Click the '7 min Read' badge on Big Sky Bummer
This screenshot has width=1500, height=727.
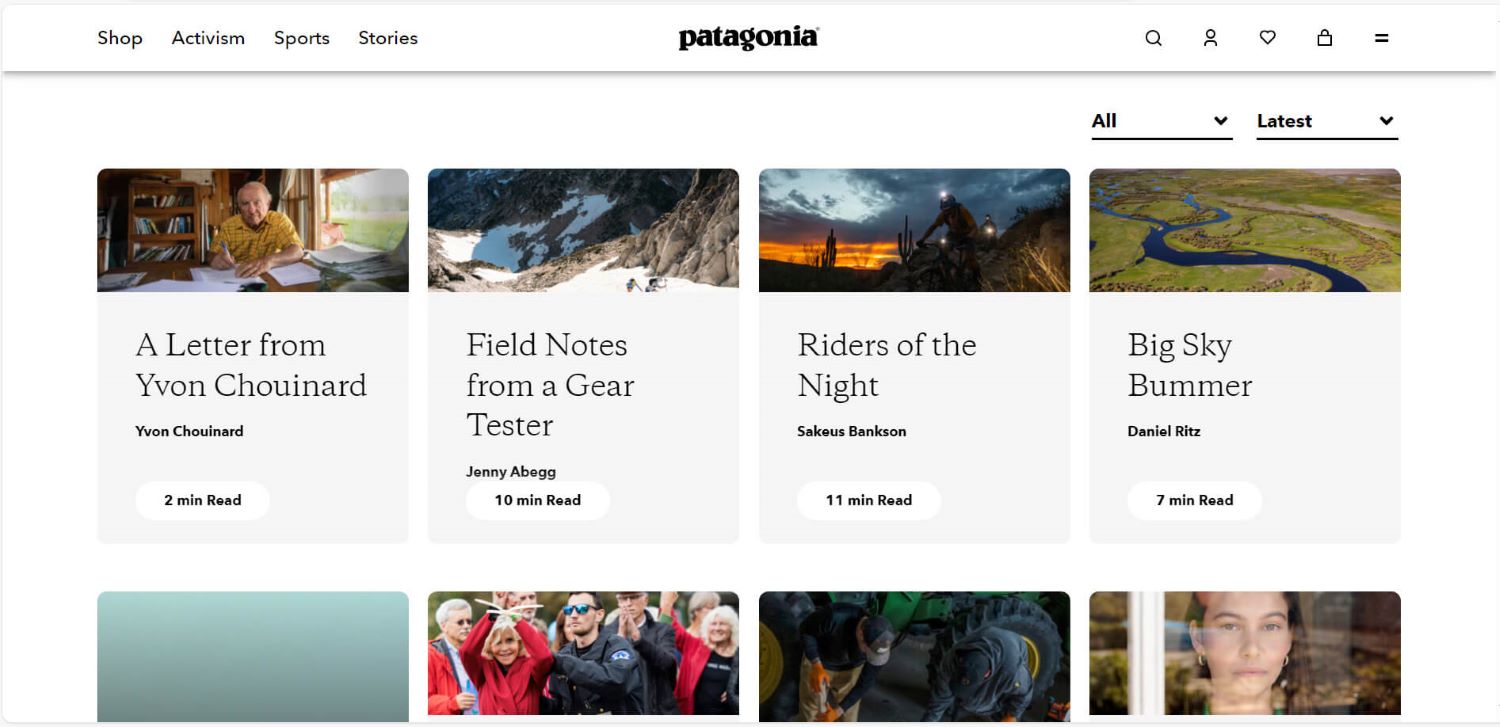(1194, 500)
